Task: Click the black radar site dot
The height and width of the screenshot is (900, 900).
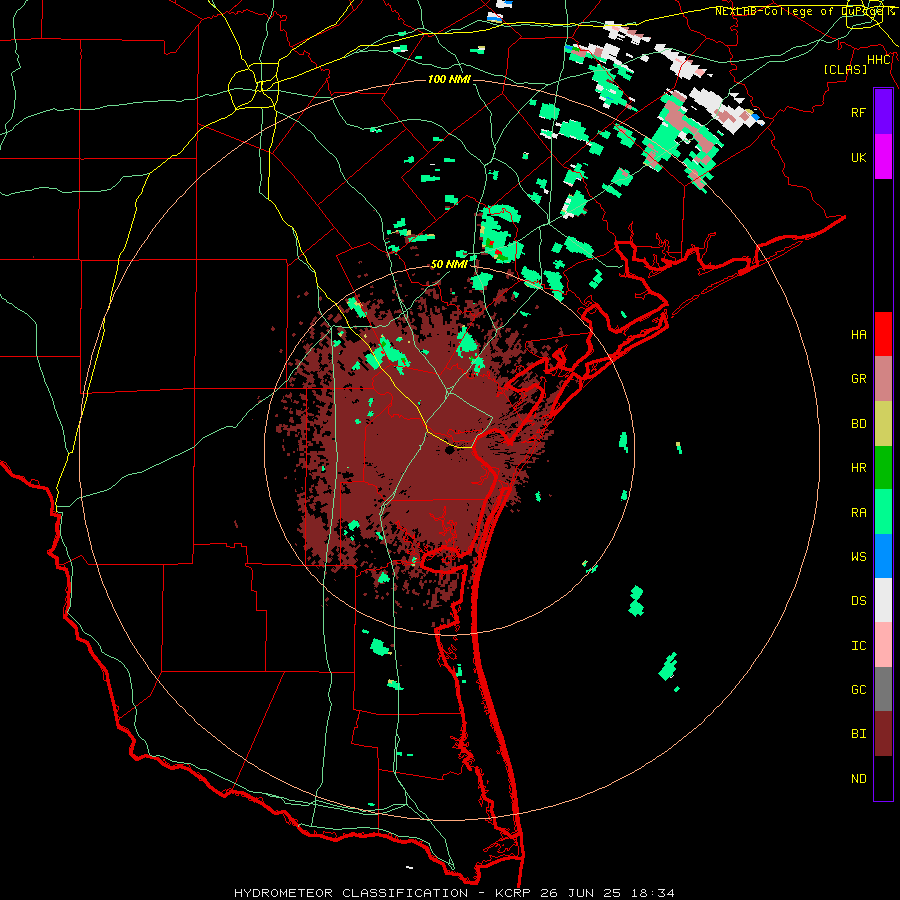Action: (x=449, y=451)
